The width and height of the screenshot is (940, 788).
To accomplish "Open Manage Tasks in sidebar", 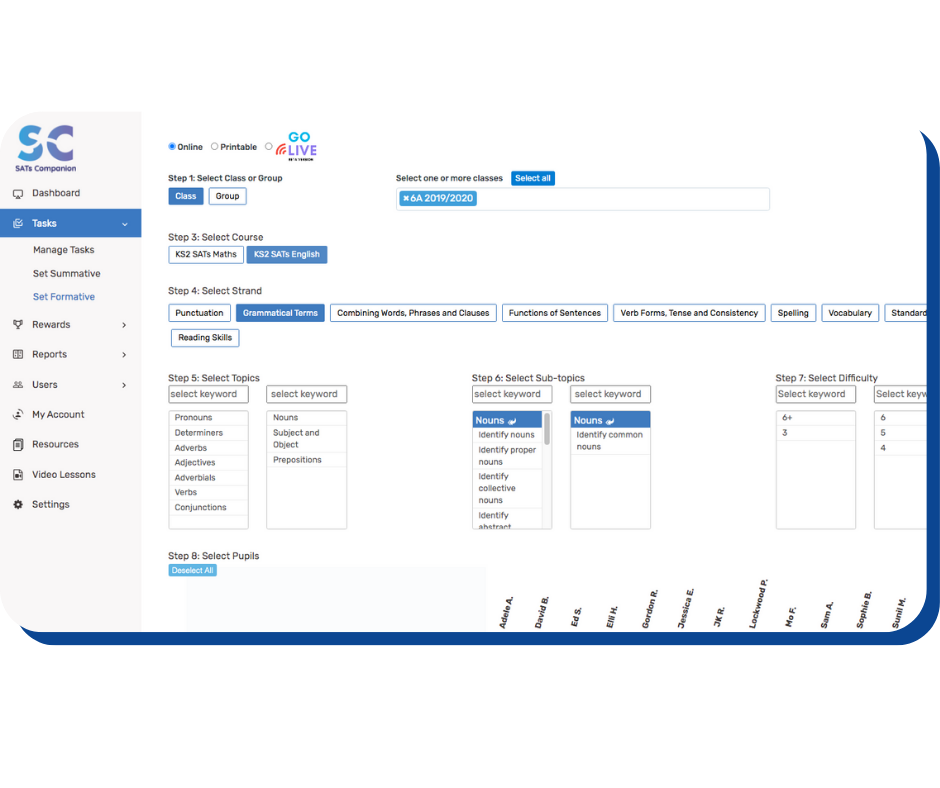I will tap(63, 250).
